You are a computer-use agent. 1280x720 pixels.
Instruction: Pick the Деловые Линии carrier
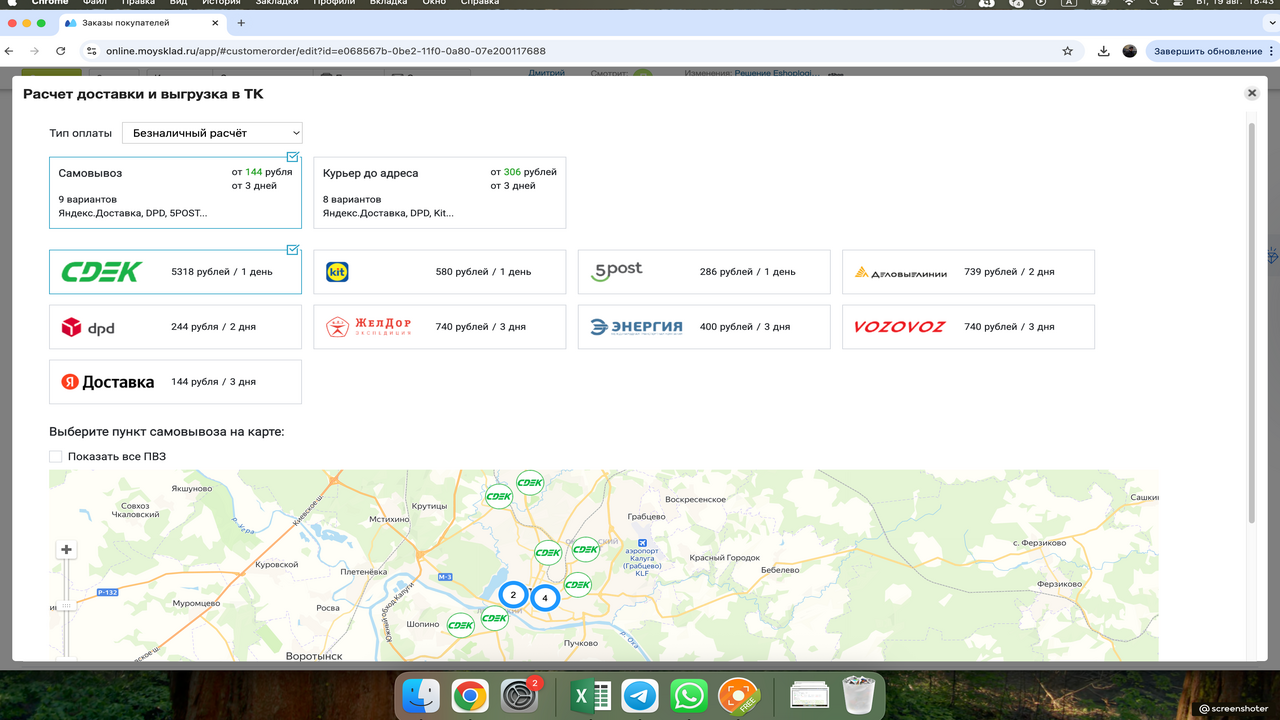point(967,272)
